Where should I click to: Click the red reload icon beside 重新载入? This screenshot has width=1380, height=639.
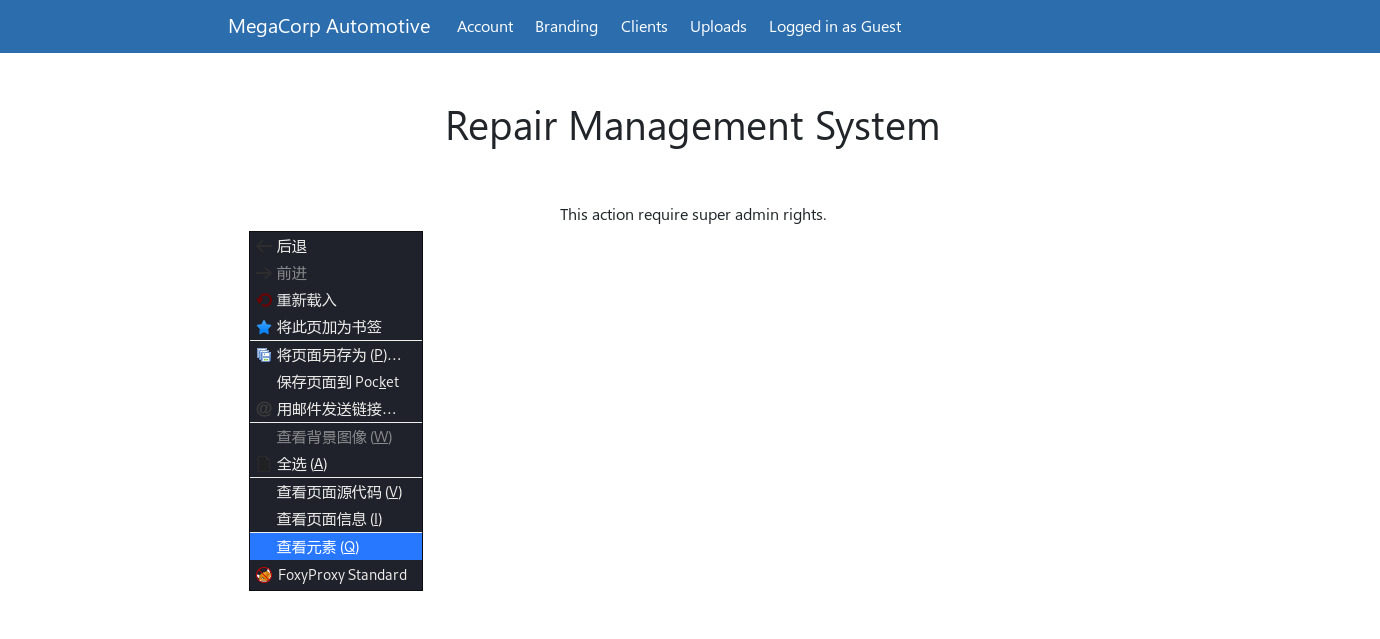[264, 300]
